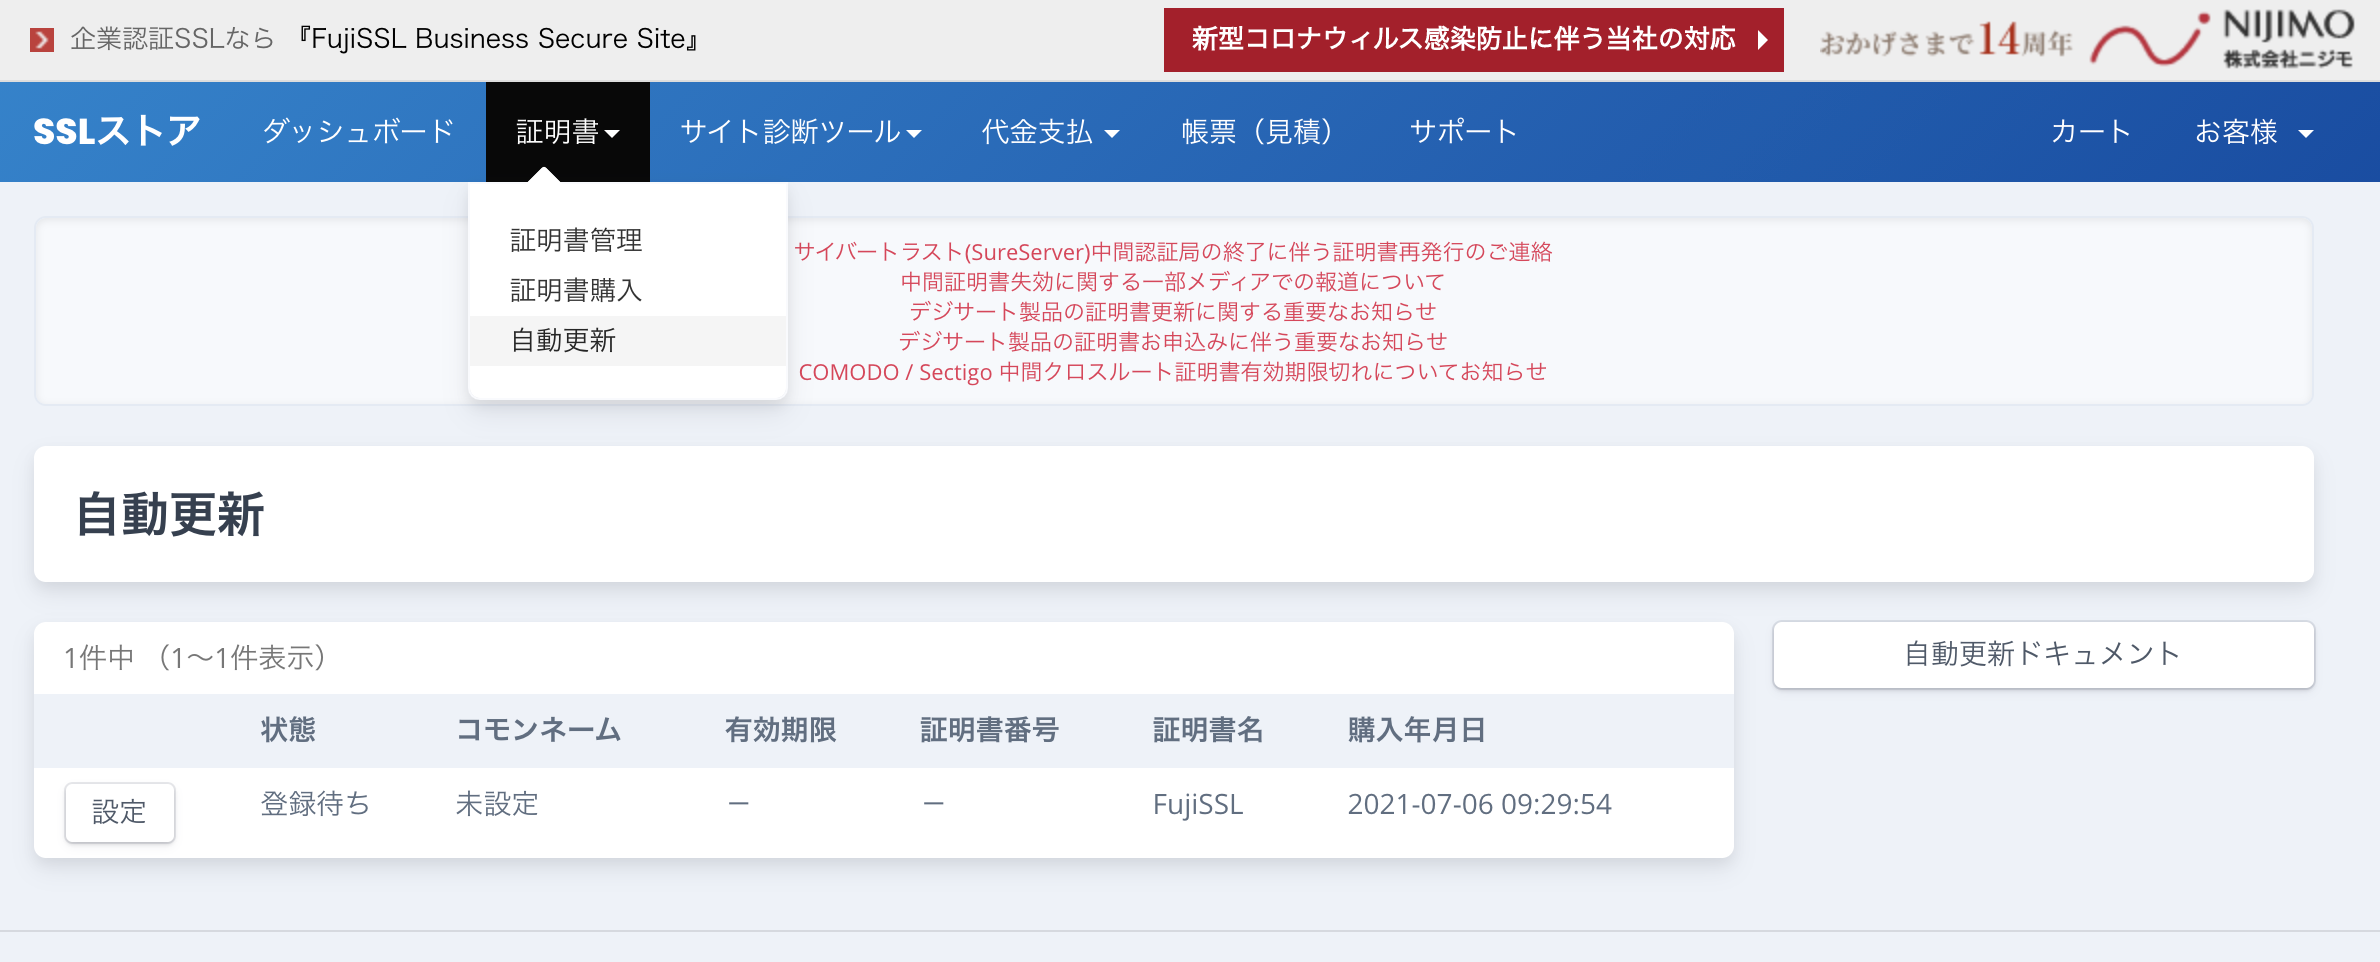Open the サポート page
This screenshot has height=962, width=2380.
pos(1463,132)
